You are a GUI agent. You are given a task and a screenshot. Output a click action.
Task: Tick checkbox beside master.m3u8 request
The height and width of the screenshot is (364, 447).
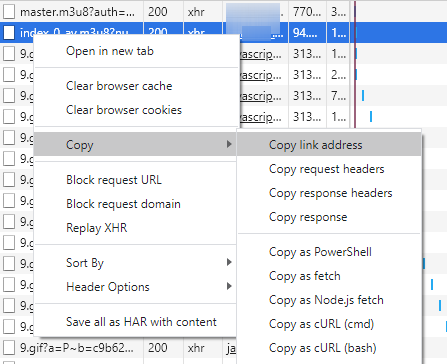[9, 12]
